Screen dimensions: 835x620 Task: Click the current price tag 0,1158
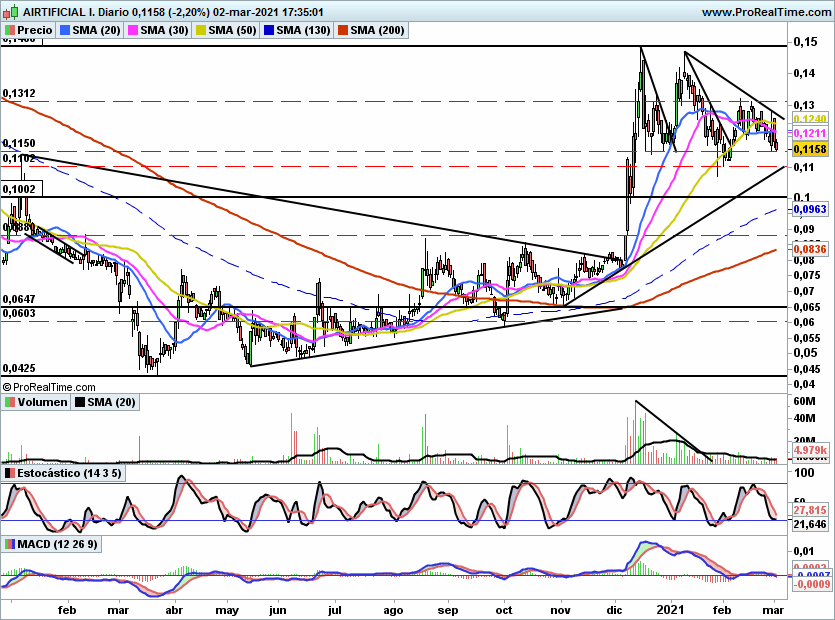tap(808, 148)
